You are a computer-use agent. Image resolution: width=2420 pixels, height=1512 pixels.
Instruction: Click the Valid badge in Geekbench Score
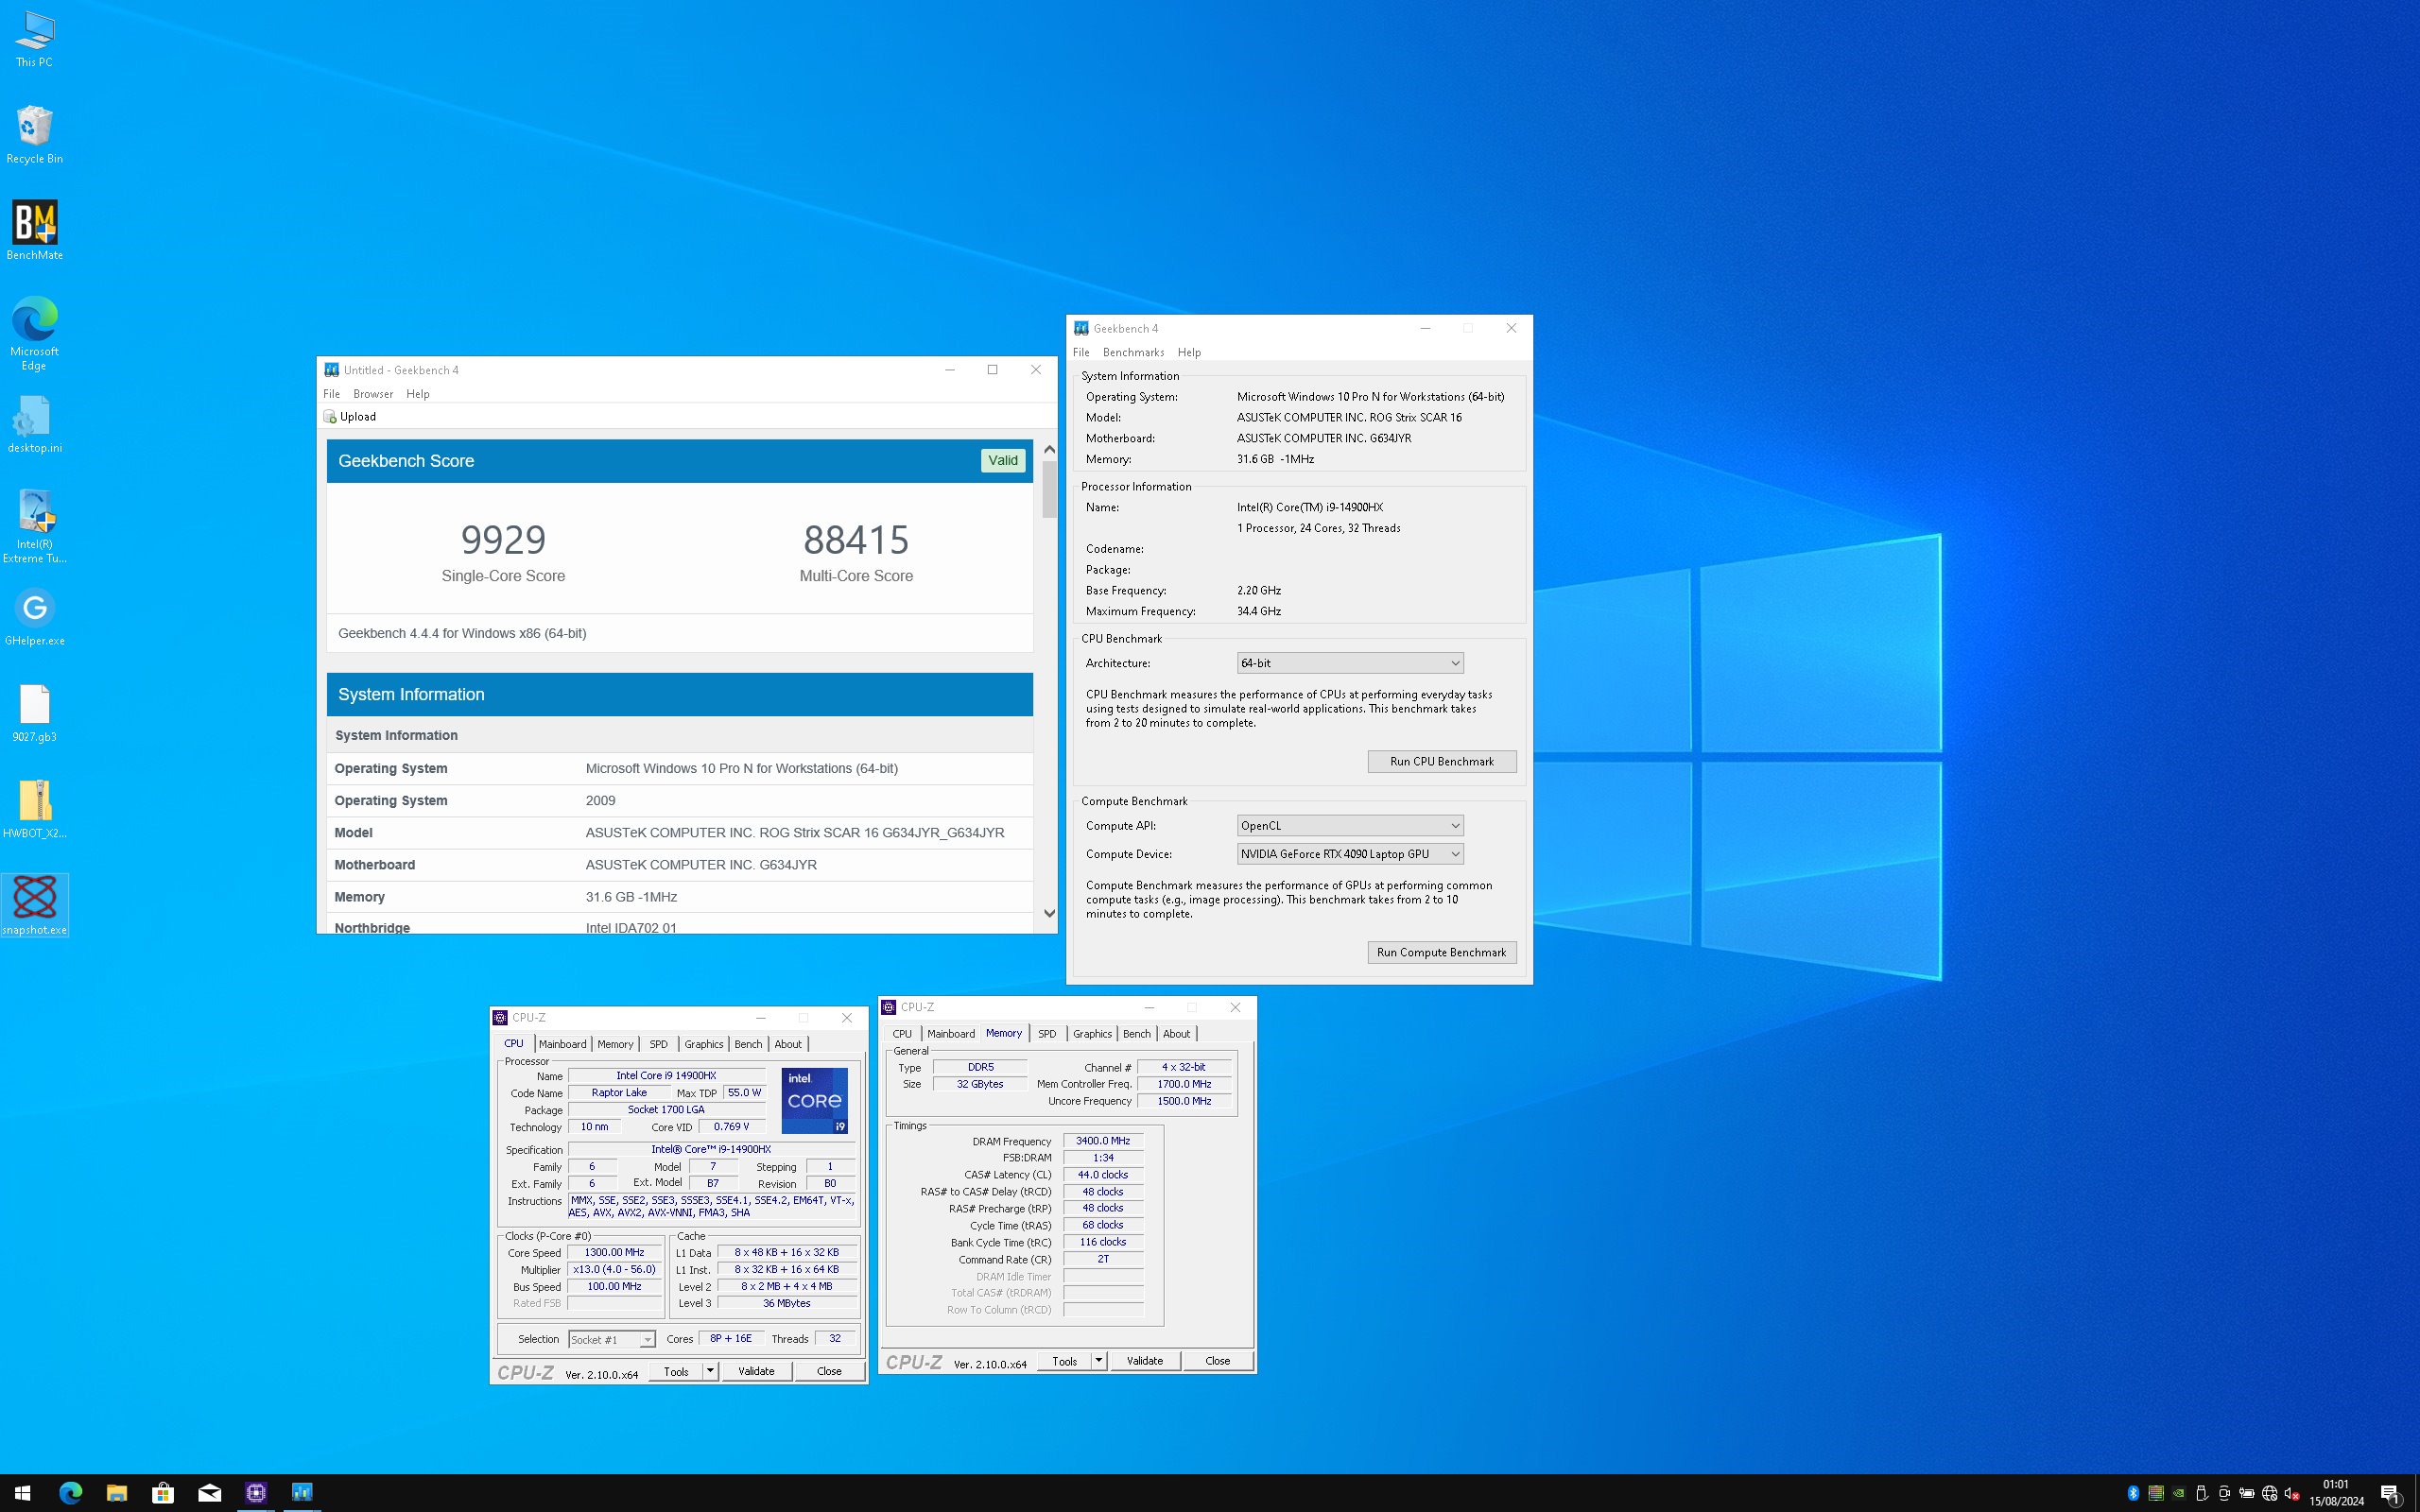coord(1003,461)
